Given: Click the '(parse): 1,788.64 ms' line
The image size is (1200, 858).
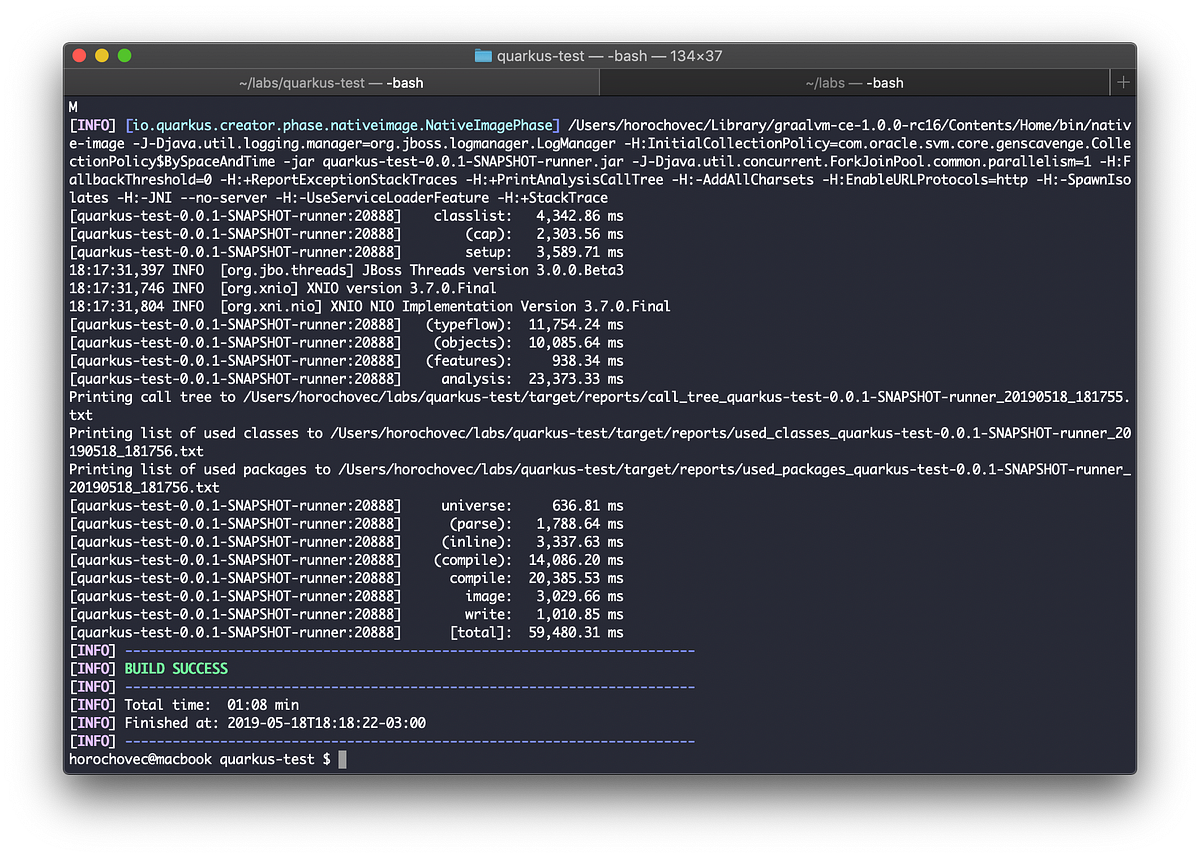Looking at the screenshot, I should (x=346, y=523).
